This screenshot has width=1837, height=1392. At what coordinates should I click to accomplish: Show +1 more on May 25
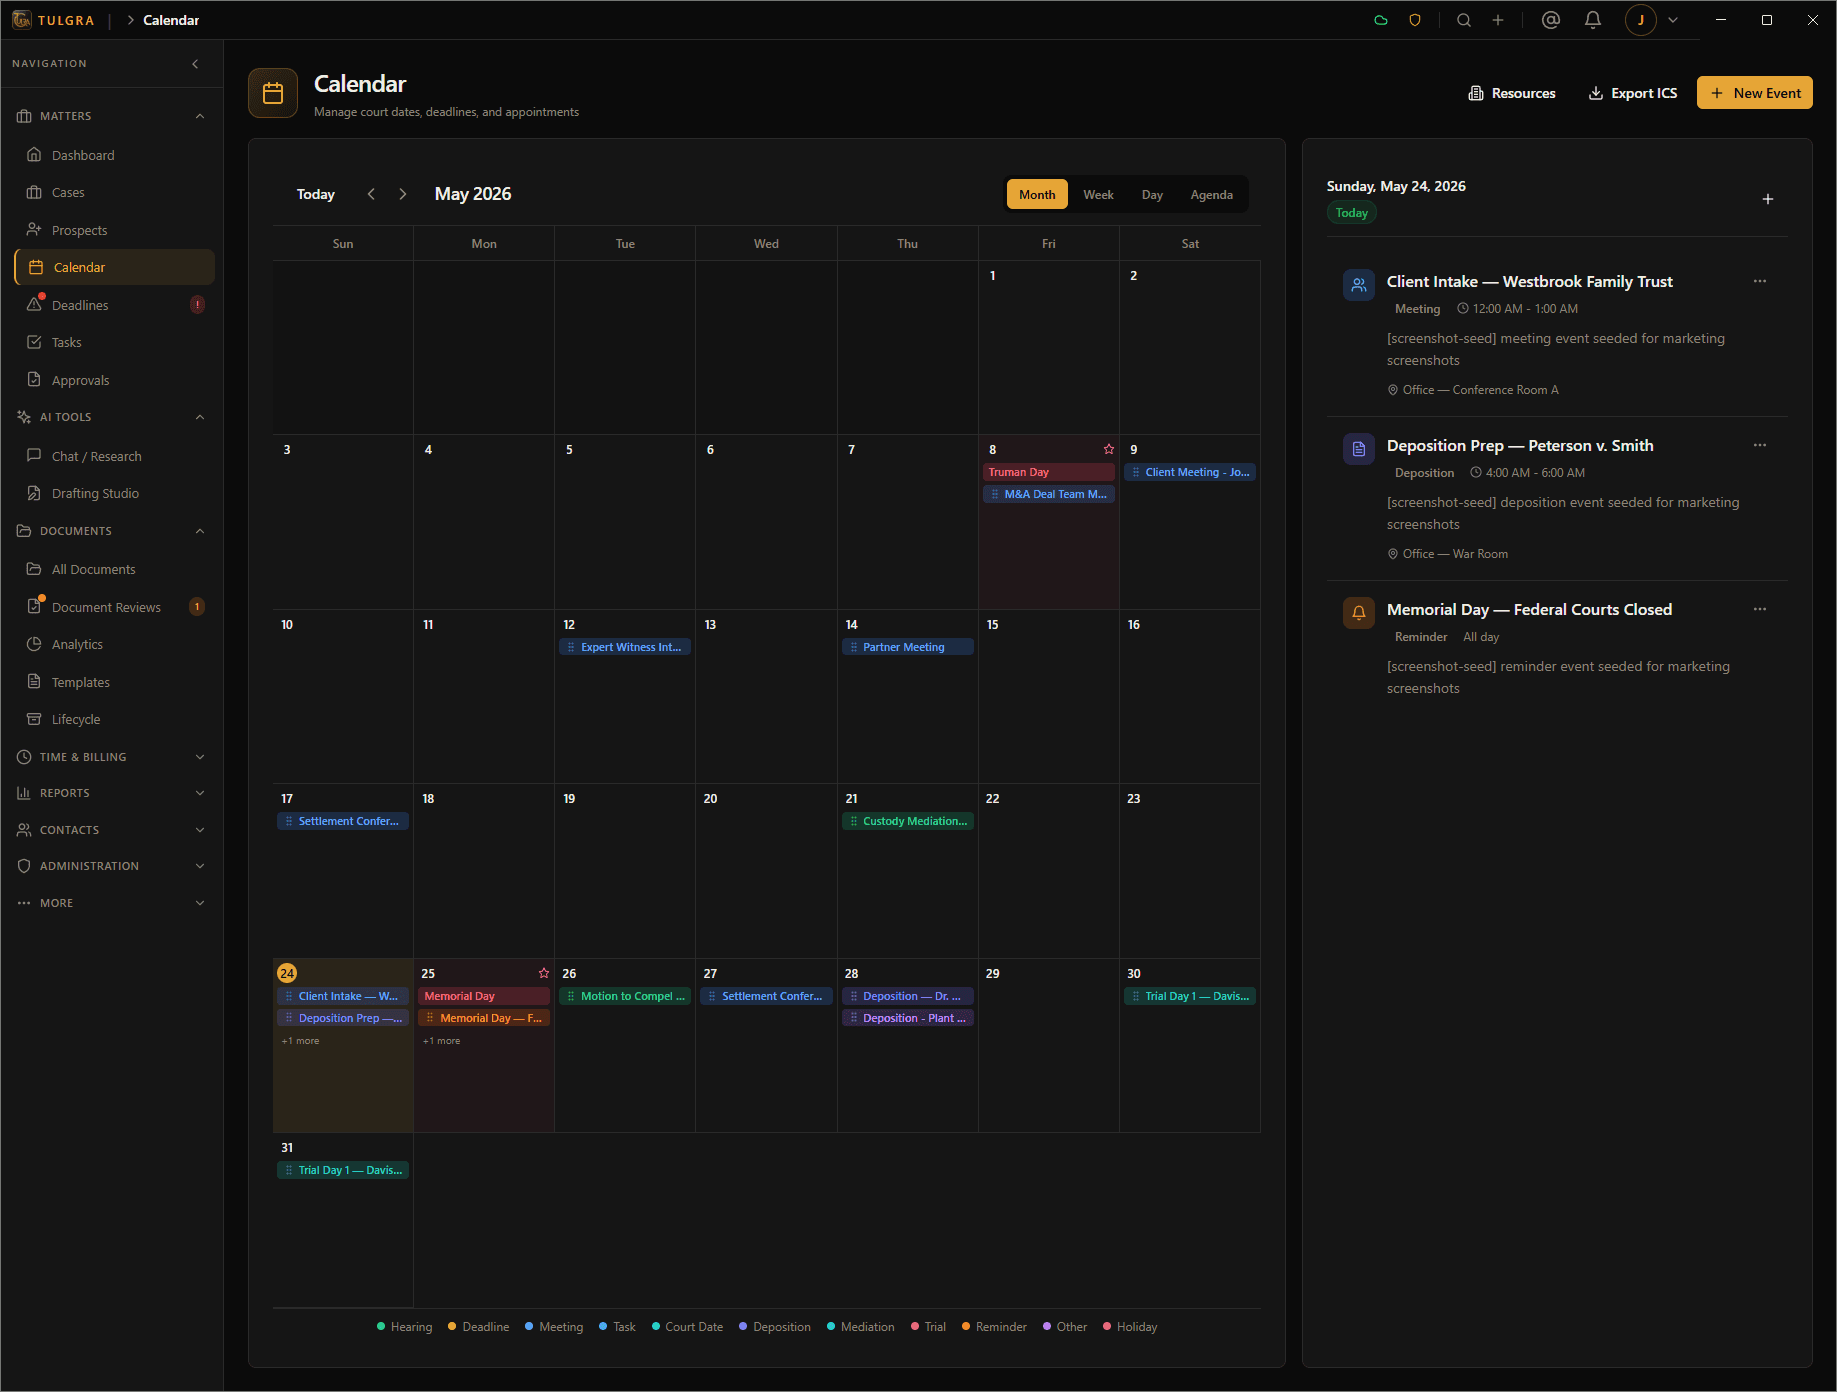(441, 1041)
